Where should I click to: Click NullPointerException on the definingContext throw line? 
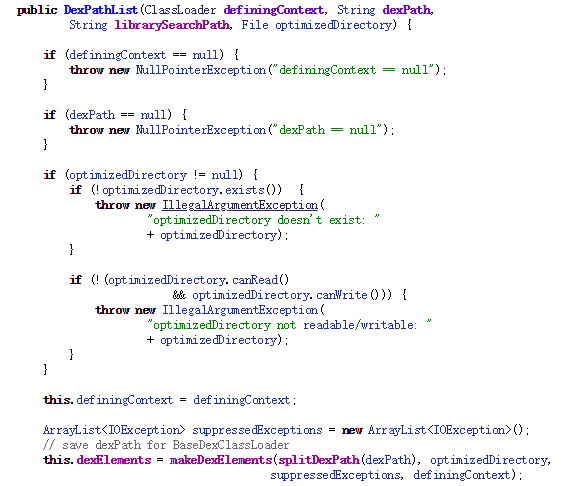(x=201, y=70)
